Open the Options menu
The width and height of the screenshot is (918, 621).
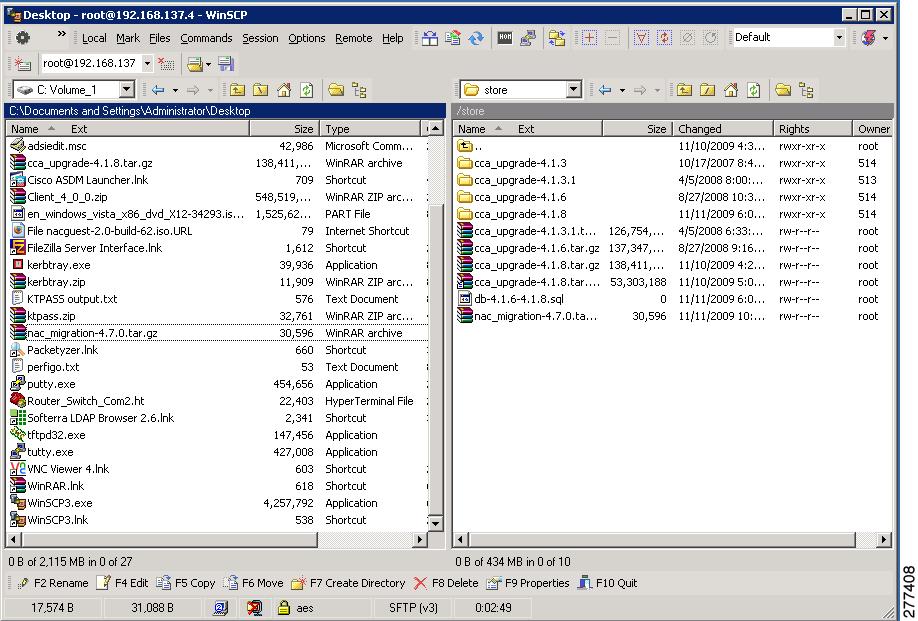306,38
